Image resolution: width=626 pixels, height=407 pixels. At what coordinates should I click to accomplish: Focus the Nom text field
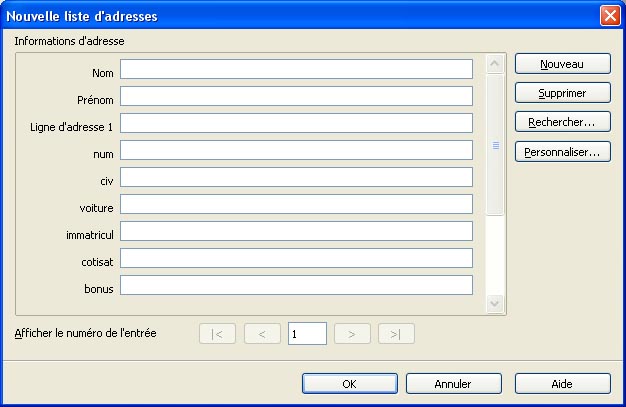point(296,69)
